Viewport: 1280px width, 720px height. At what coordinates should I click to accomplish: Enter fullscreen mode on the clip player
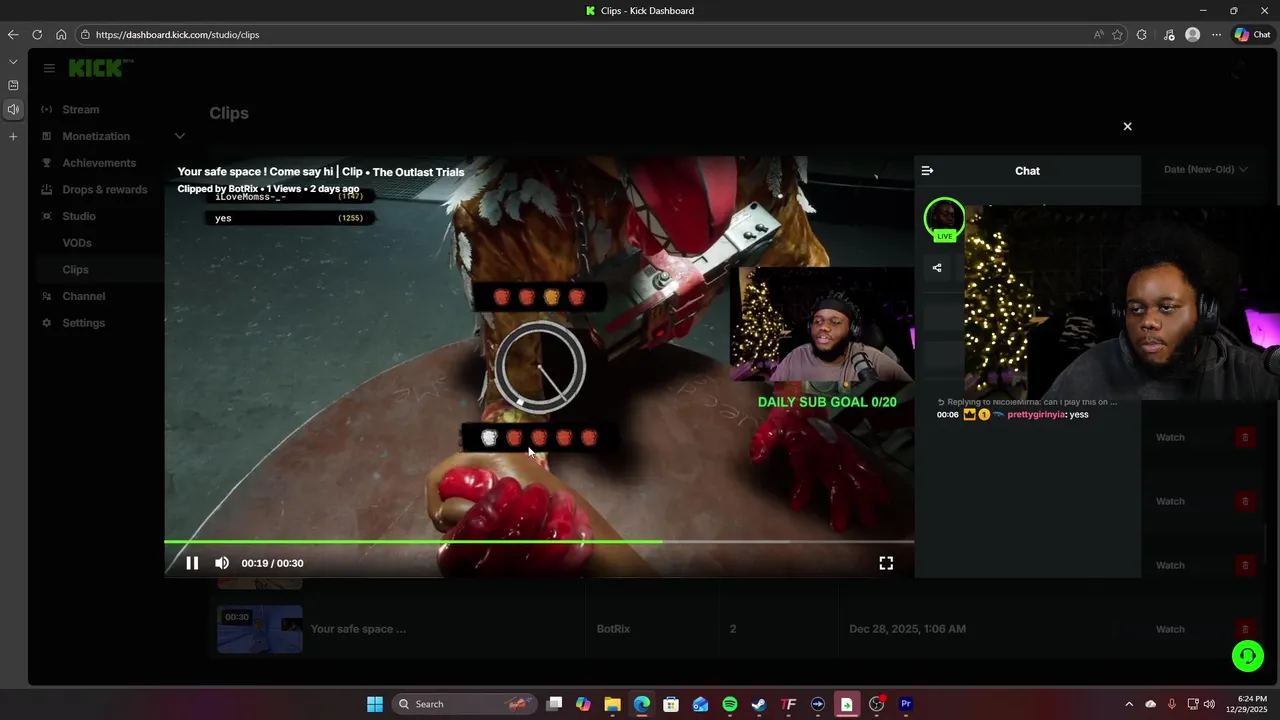pos(886,563)
